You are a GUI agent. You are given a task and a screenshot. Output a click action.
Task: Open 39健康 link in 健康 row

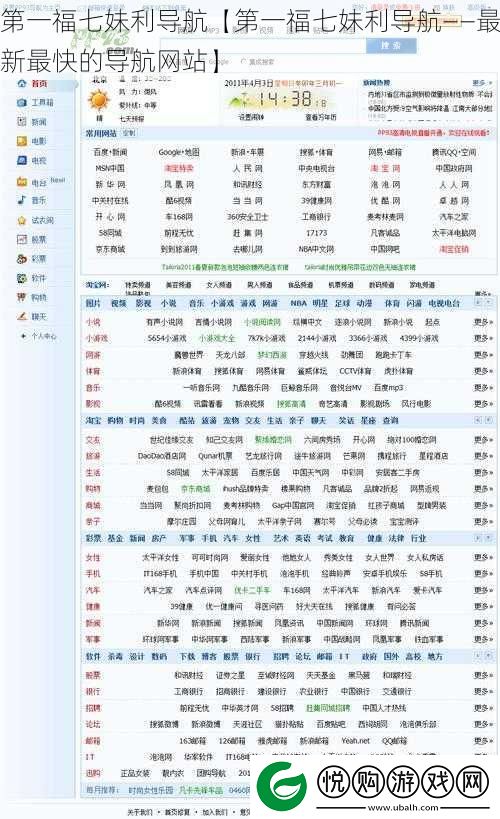(x=182, y=606)
